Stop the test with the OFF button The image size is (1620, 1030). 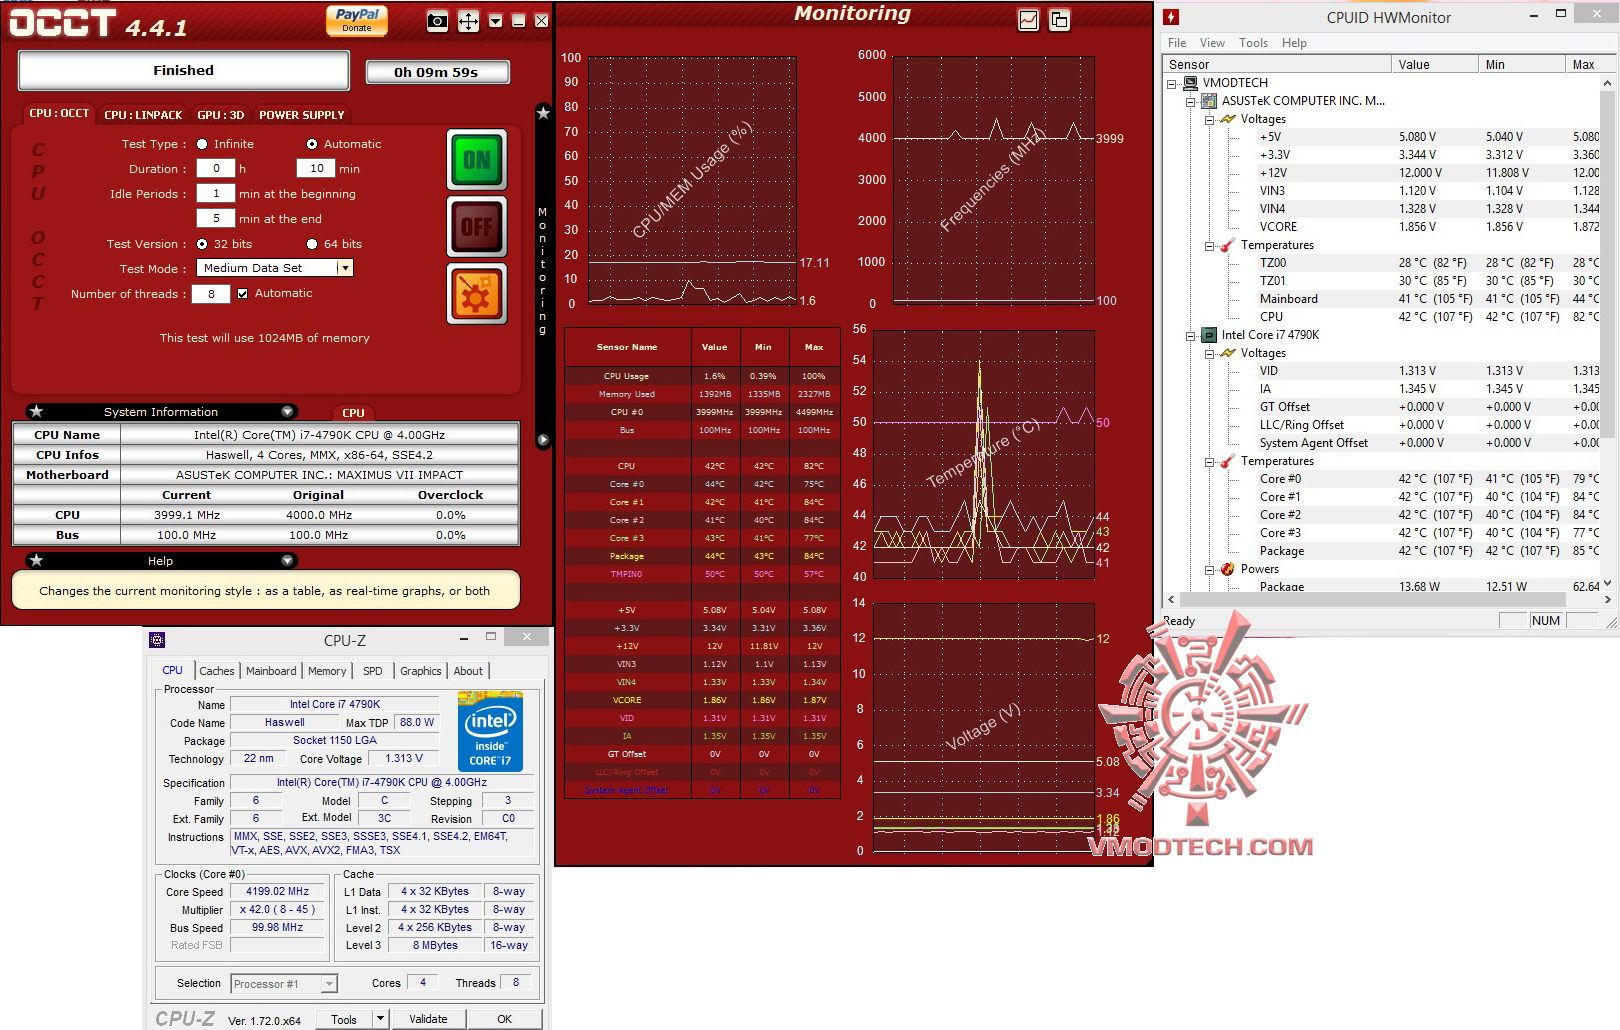pos(476,227)
